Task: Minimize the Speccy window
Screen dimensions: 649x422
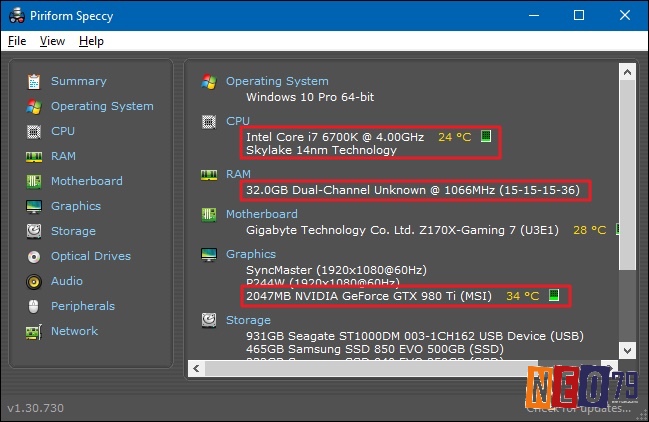Action: (x=534, y=15)
